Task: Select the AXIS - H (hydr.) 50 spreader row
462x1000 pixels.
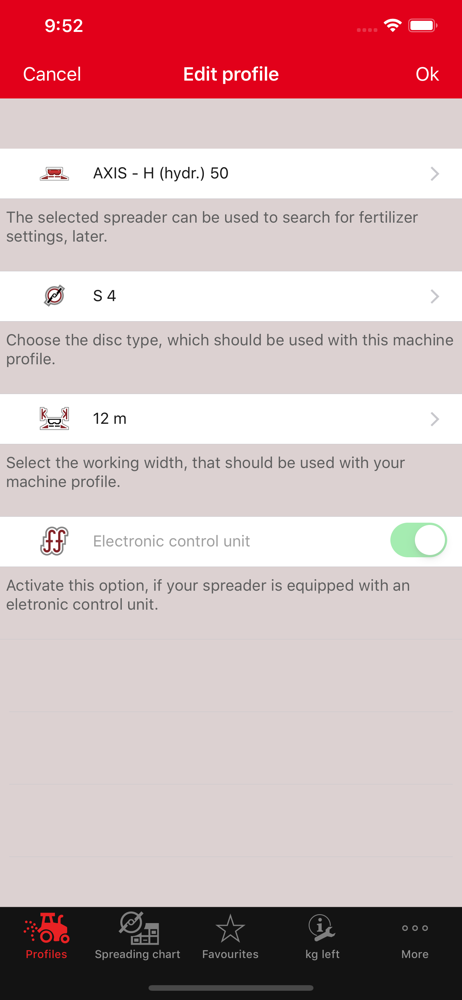Action: [231, 173]
